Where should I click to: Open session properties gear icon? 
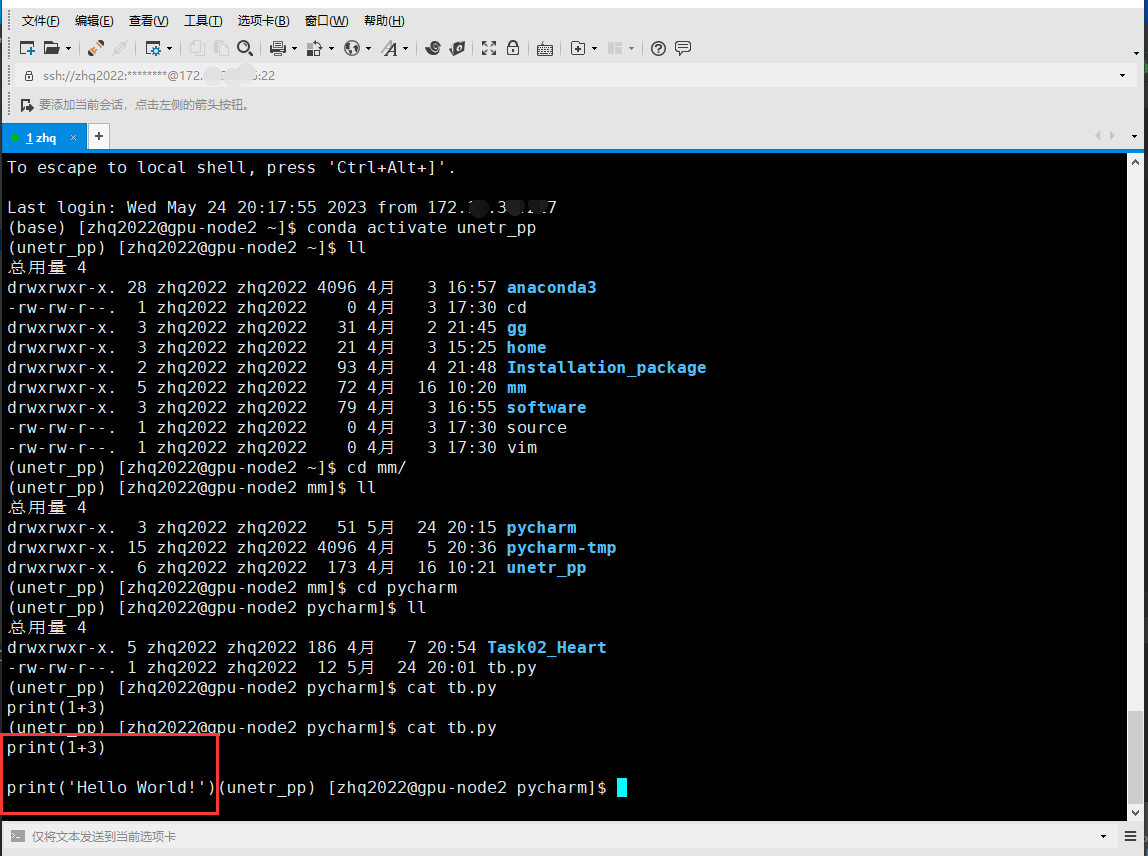[x=153, y=48]
